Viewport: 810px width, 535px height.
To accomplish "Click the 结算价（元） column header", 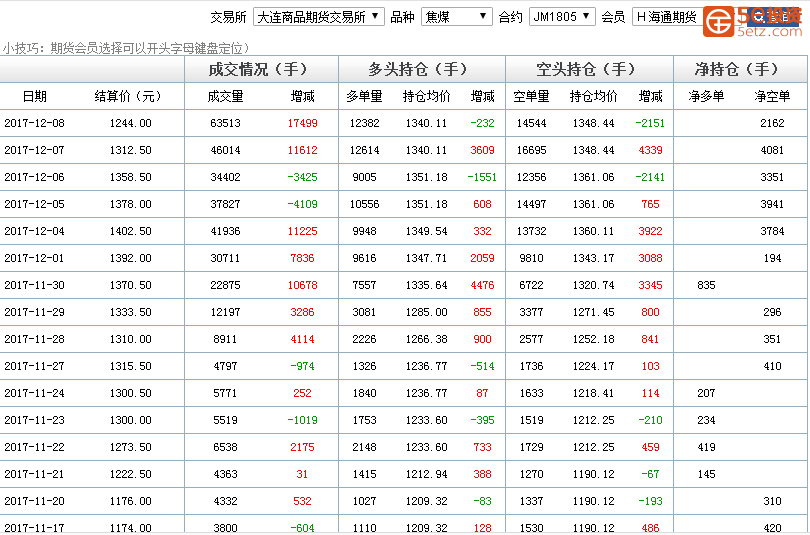I will [129, 96].
